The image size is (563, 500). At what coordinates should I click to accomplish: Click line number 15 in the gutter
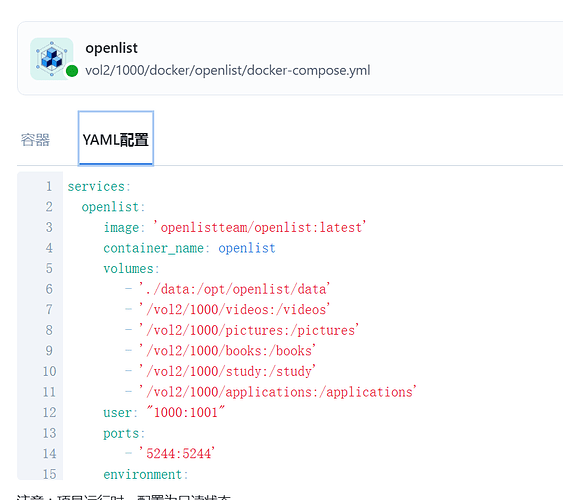[x=50, y=475]
